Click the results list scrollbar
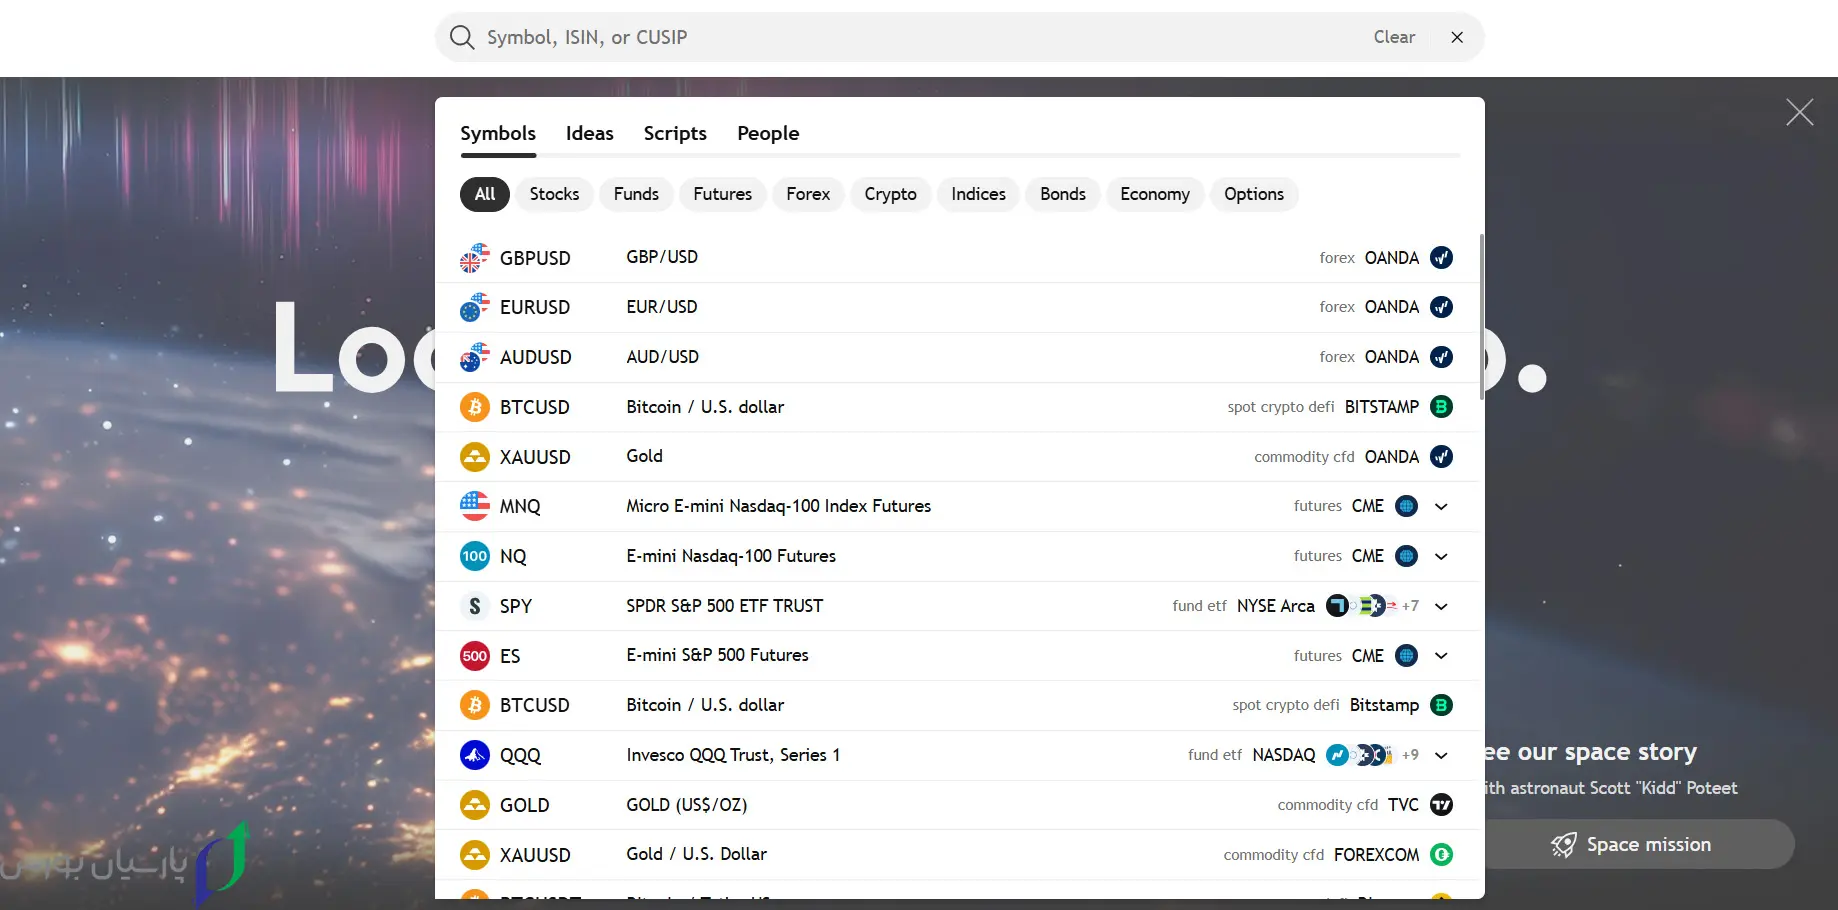The width and height of the screenshot is (1838, 910). [x=1481, y=317]
